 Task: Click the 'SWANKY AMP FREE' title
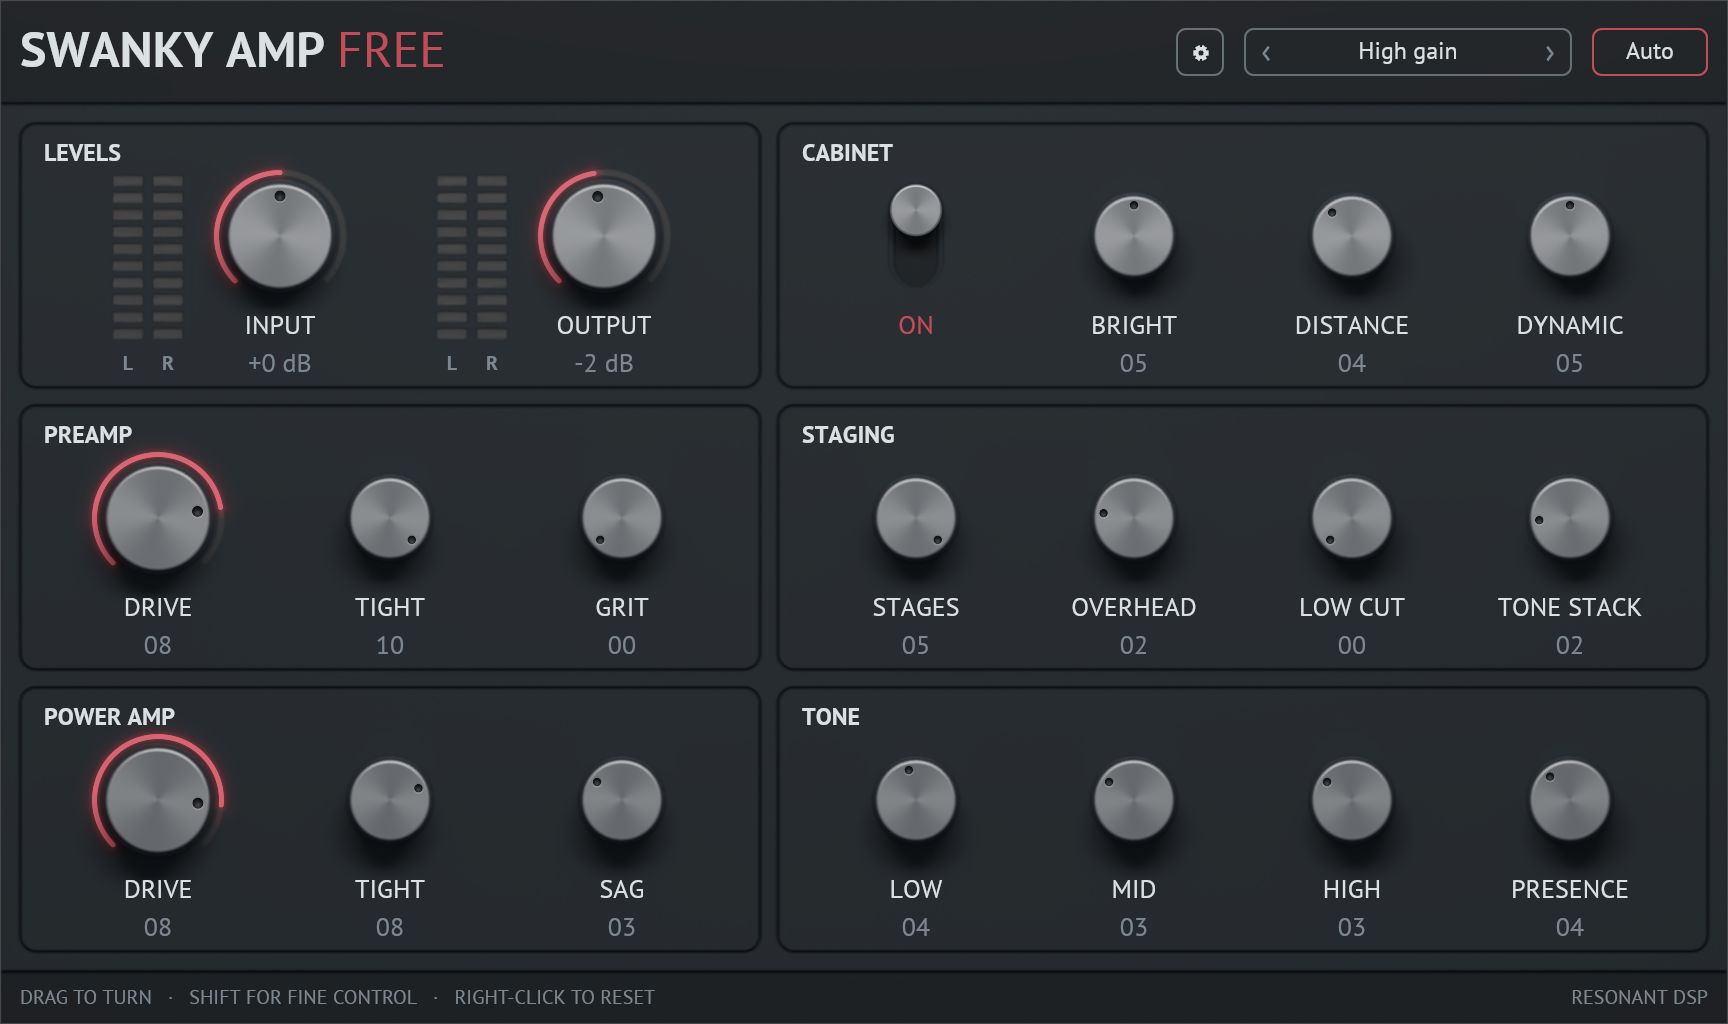[x=233, y=50]
